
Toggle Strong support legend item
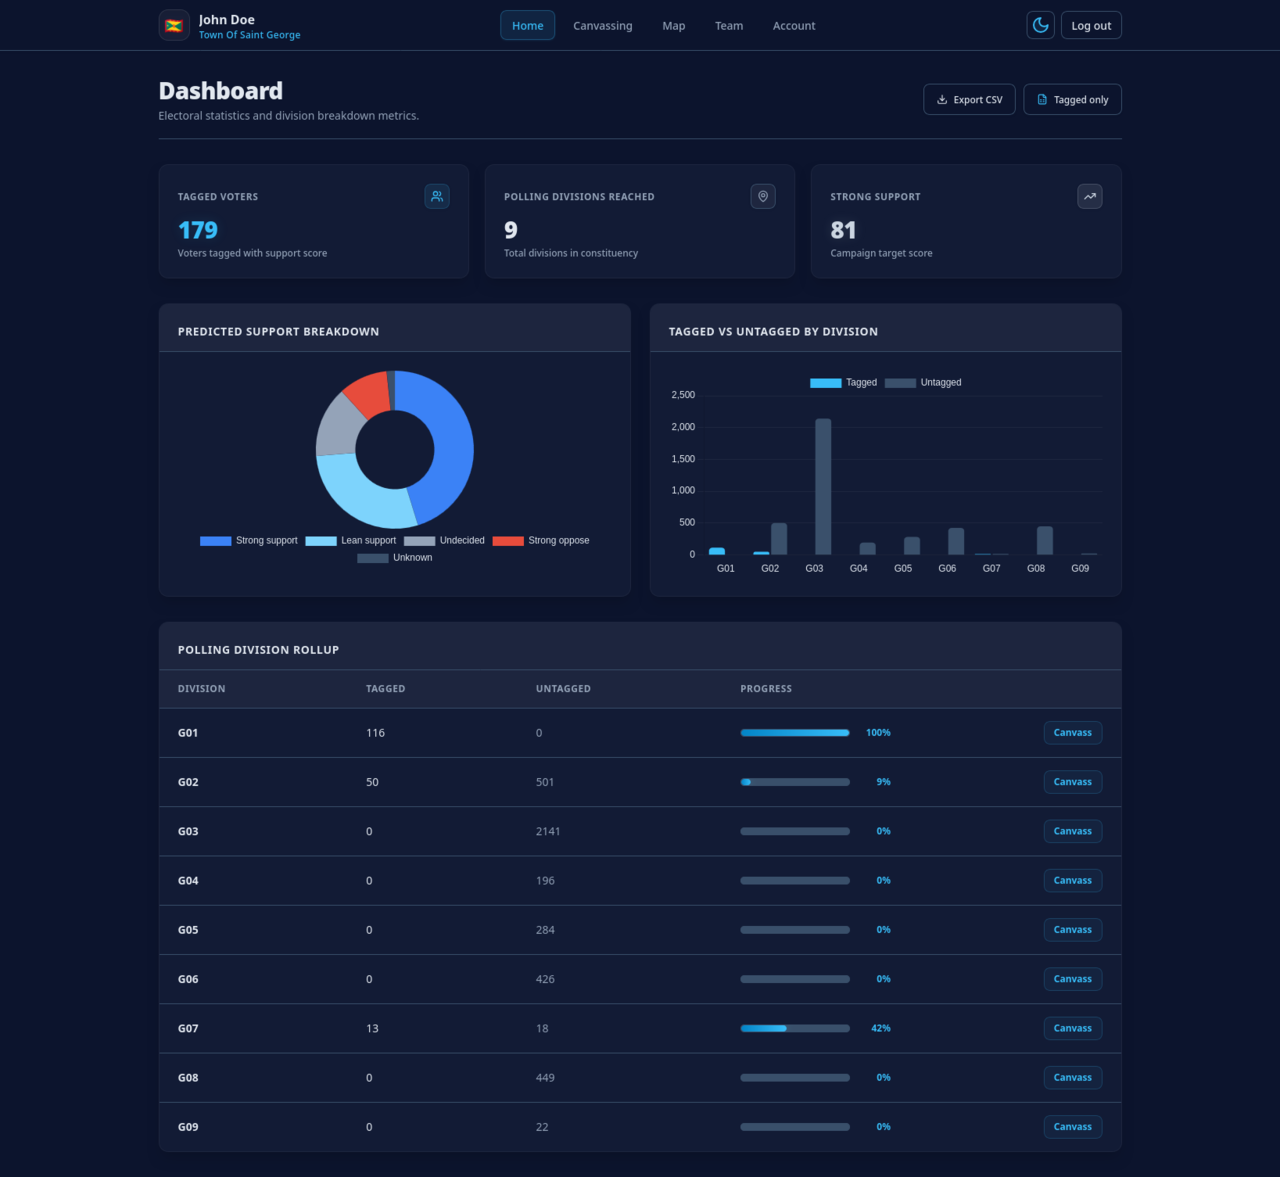click(249, 541)
